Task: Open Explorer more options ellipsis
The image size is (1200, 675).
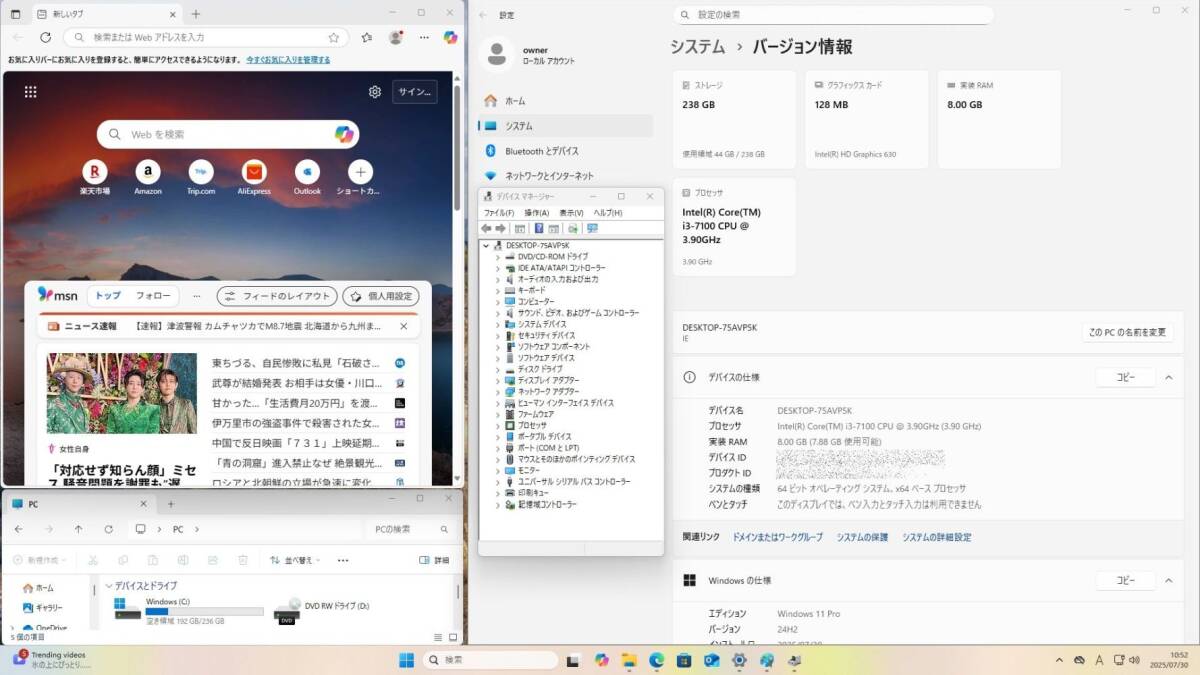Action: pos(343,560)
